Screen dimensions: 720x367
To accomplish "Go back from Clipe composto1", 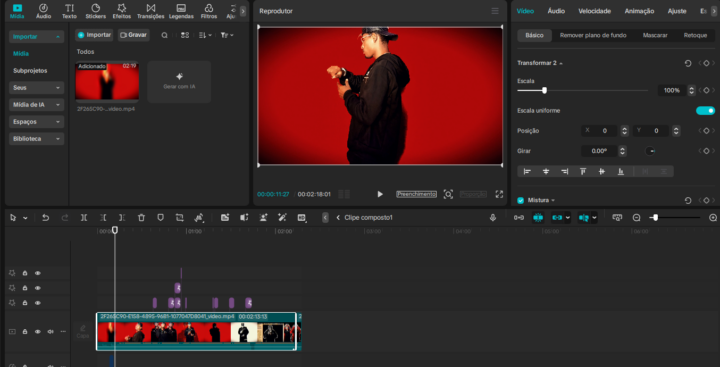I will coord(338,218).
